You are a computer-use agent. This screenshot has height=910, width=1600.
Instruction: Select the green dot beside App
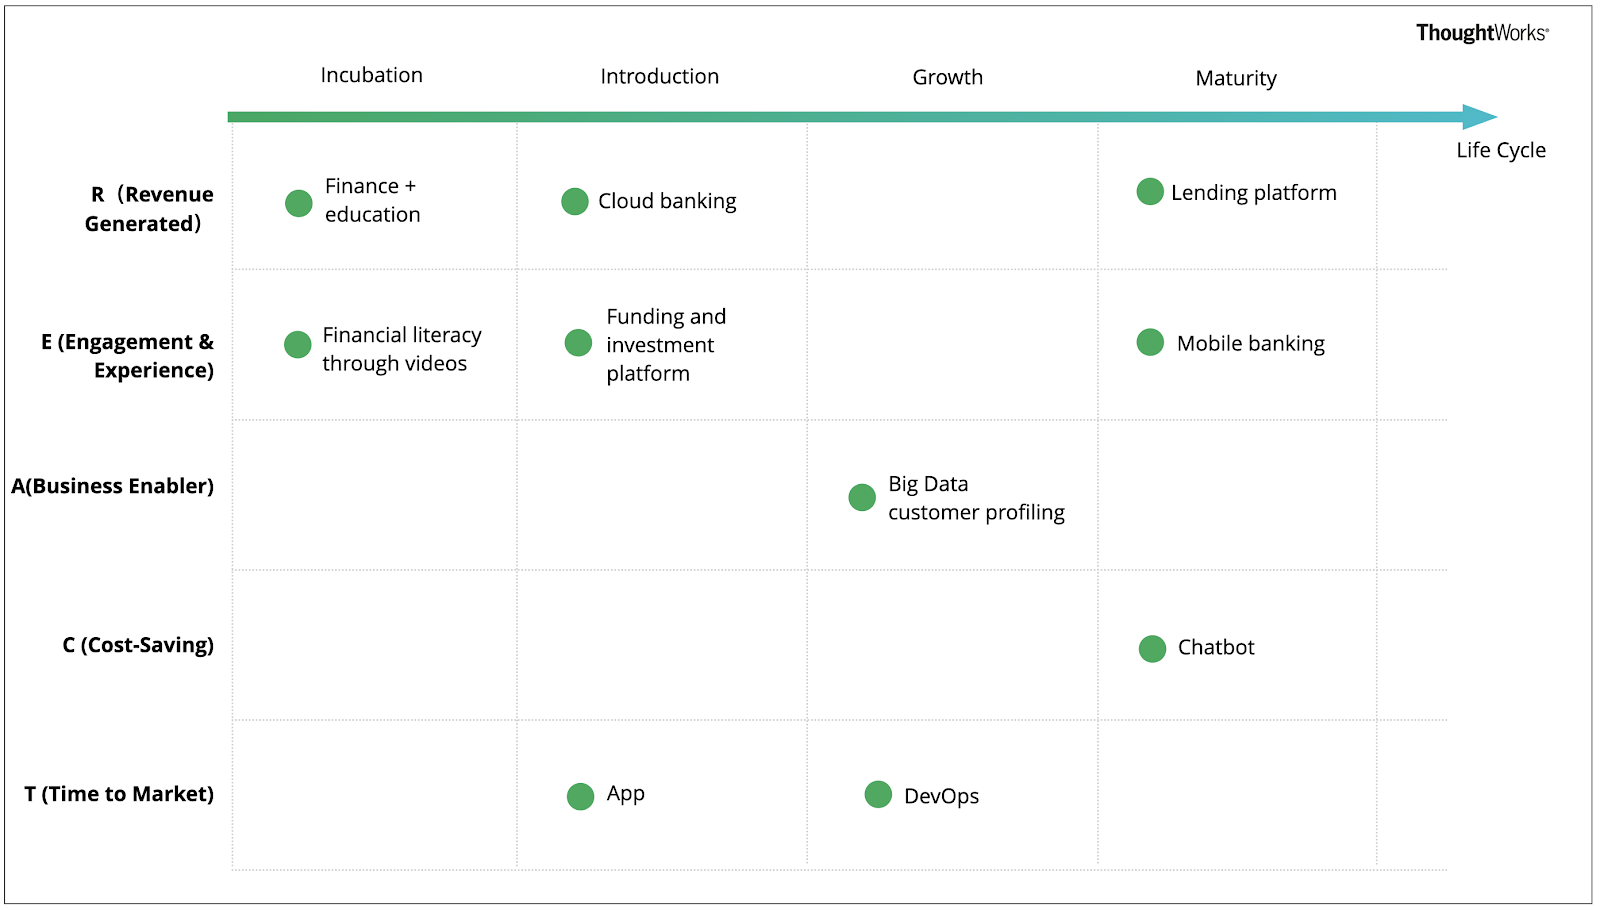pyautogui.click(x=580, y=796)
